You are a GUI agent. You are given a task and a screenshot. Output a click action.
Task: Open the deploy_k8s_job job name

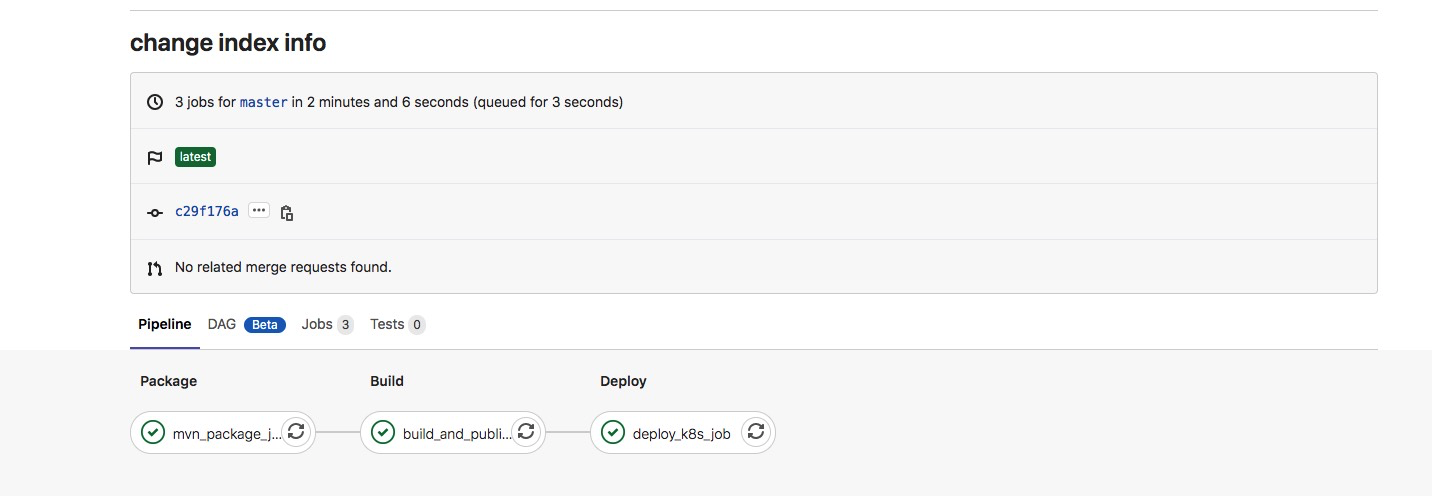(682, 433)
